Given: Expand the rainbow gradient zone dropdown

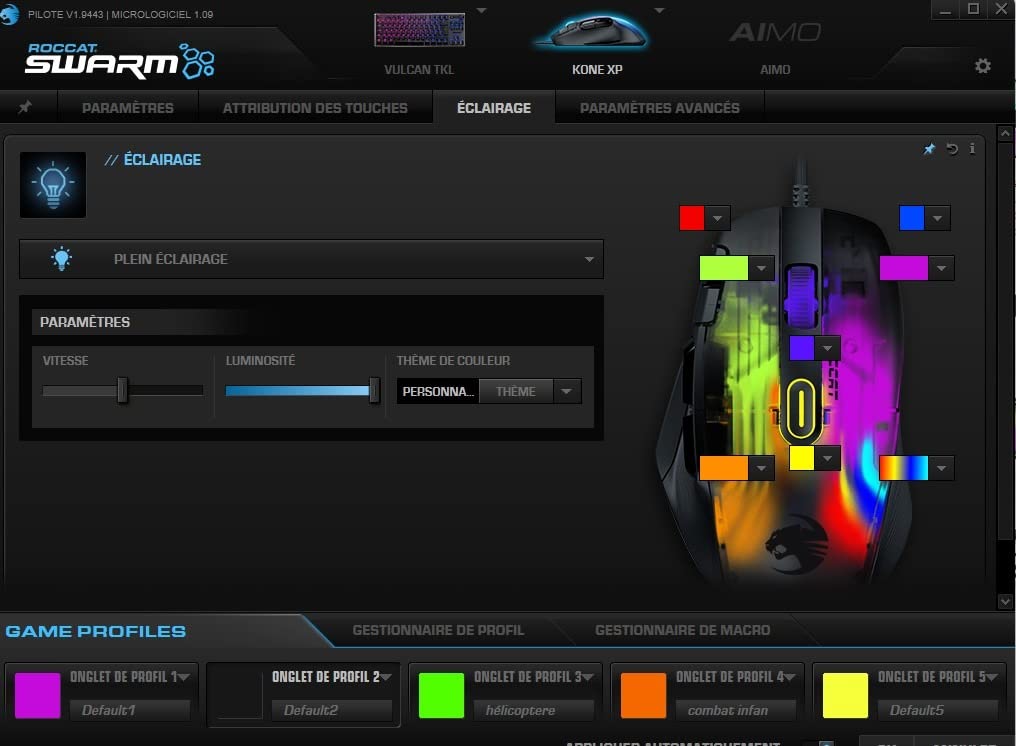Looking at the screenshot, I should point(941,468).
